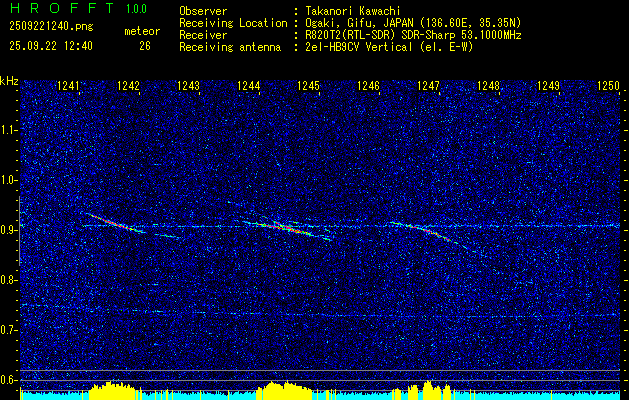Click the 0.8 kHz axis label
Viewport: 629px width, 400px height.
coord(9,280)
